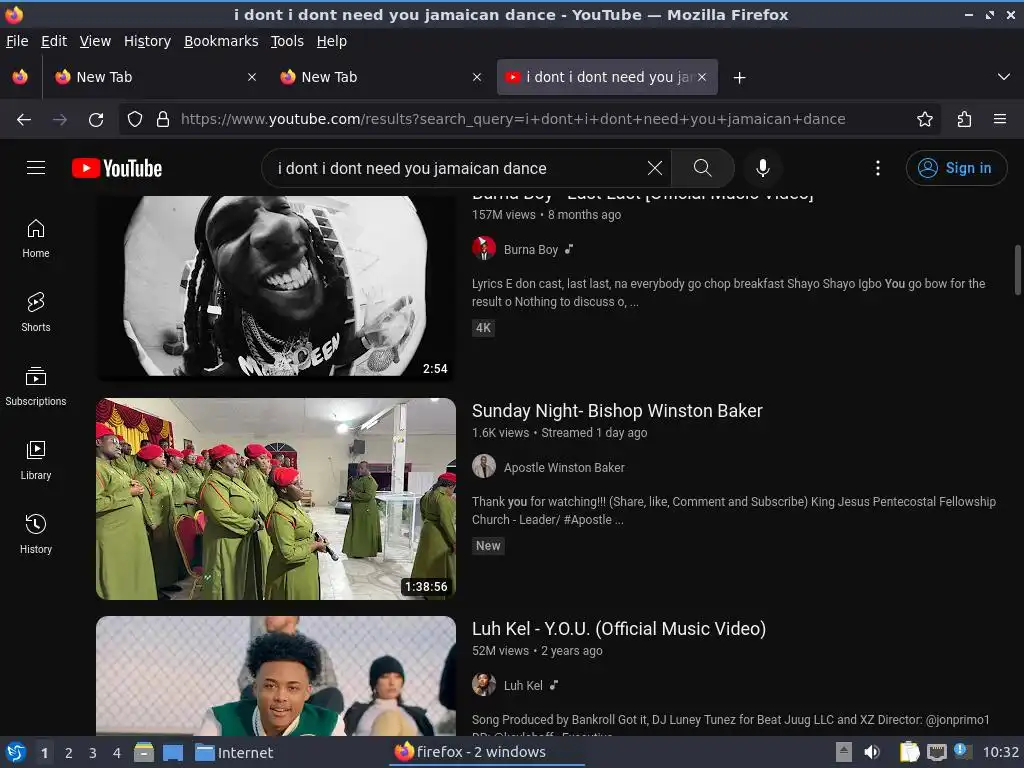The height and width of the screenshot is (768, 1024).
Task: Open the Burna Boy channel name link
Action: point(531,249)
